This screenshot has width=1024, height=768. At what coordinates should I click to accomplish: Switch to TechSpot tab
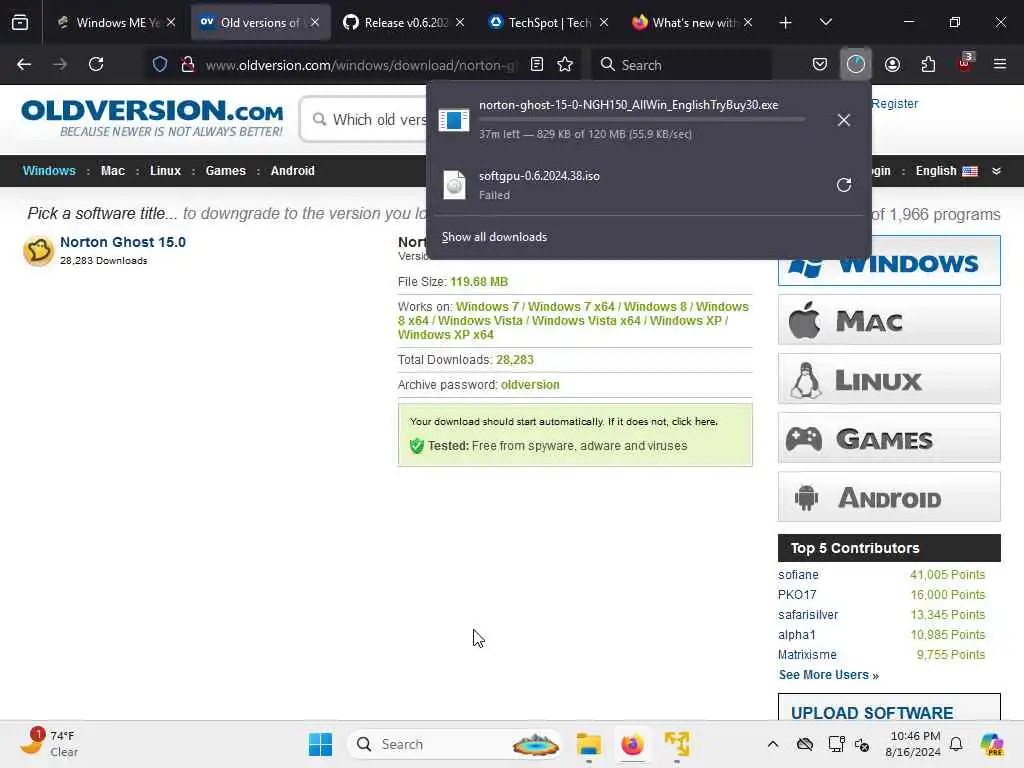pyautogui.click(x=549, y=23)
